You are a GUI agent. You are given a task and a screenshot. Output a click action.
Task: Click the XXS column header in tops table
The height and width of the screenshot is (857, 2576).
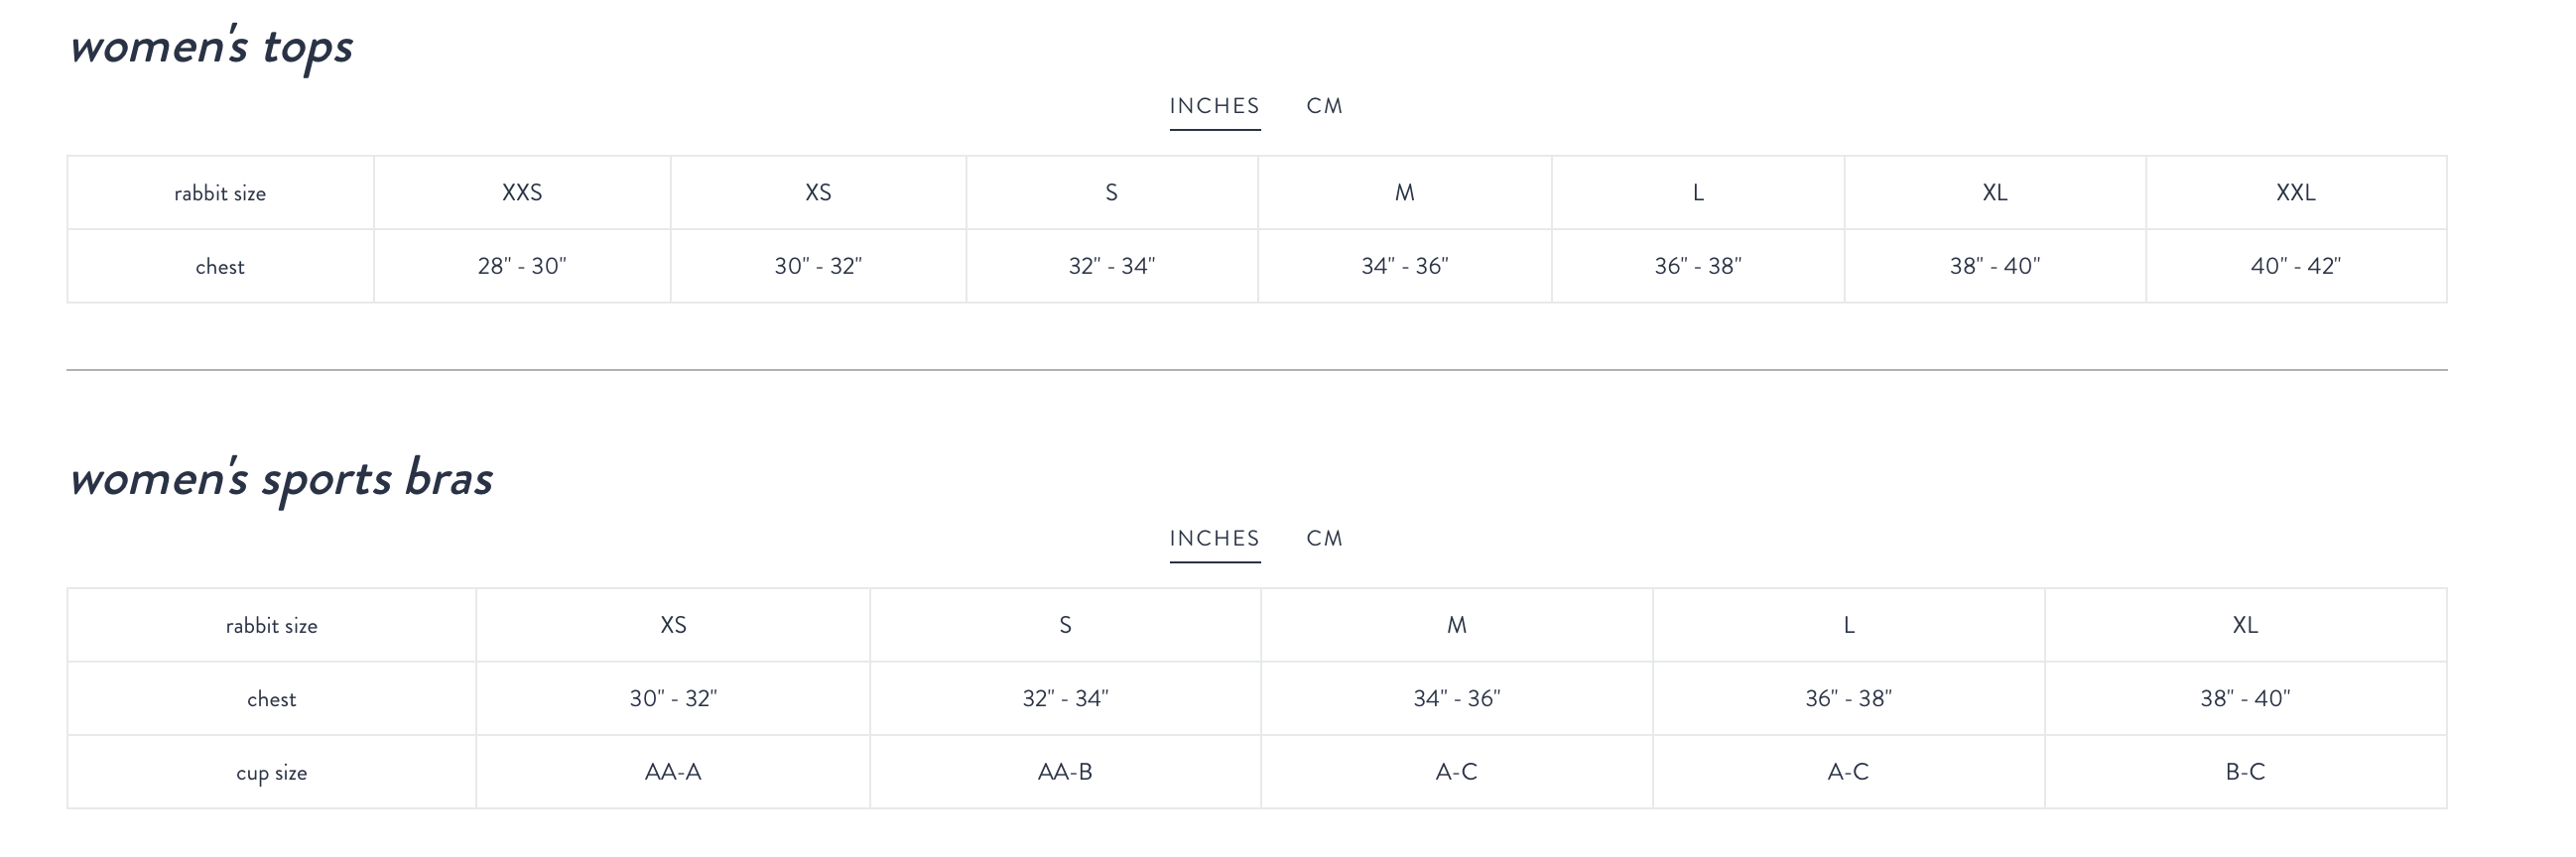[x=522, y=193]
